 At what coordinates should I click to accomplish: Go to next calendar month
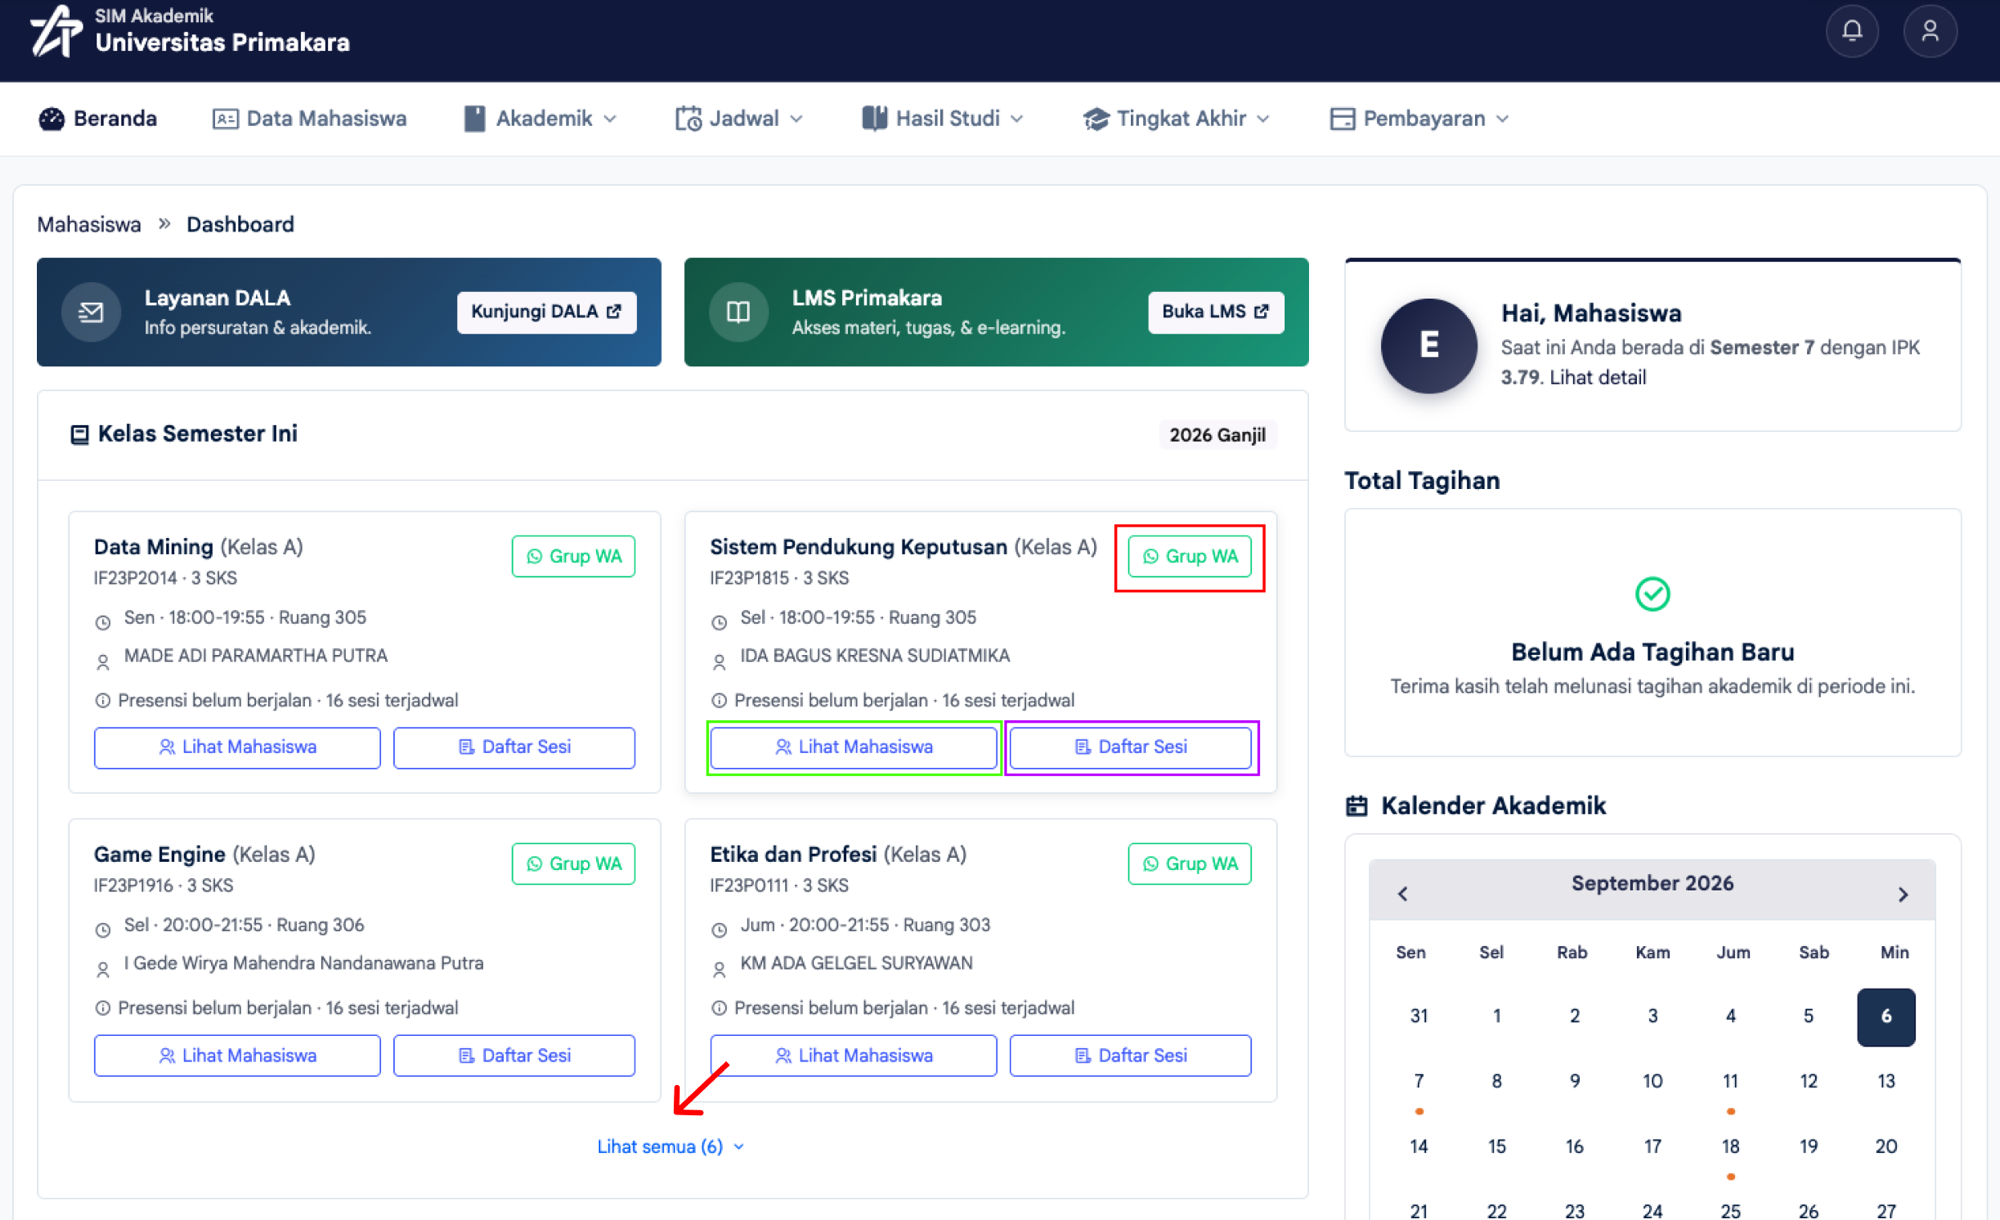(x=1903, y=894)
